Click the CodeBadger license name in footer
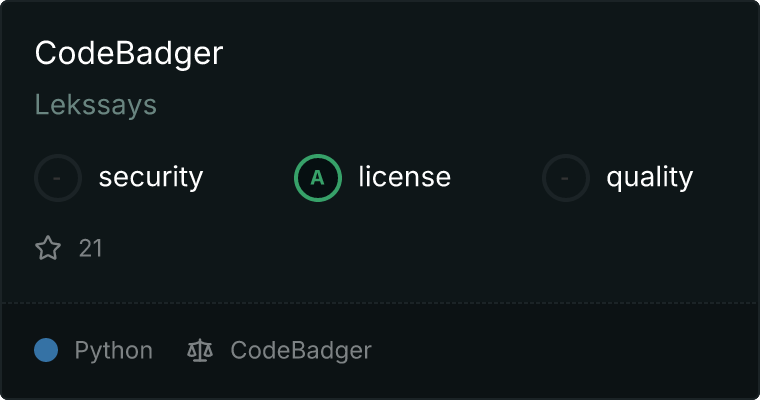760x400 pixels. (301, 351)
